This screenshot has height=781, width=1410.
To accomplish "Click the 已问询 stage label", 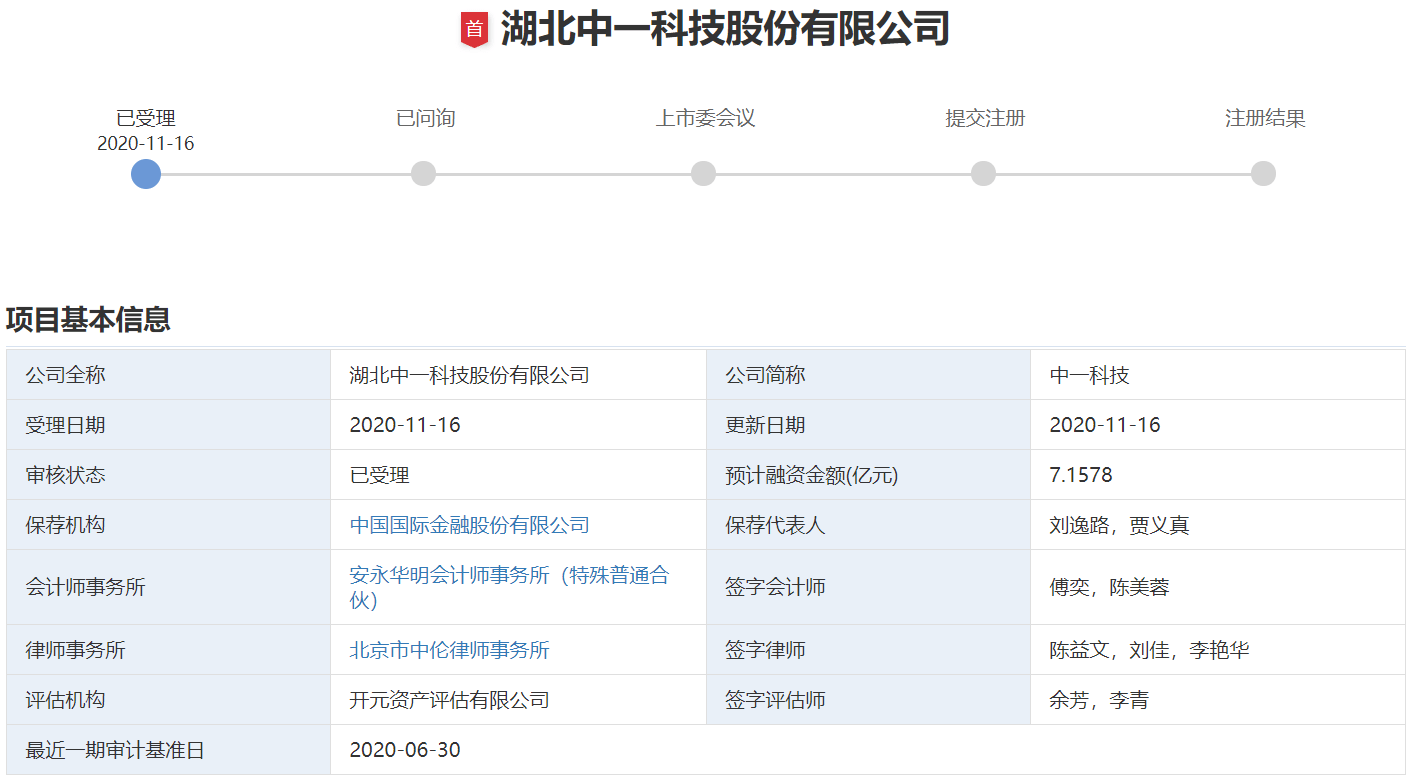I will click(424, 118).
